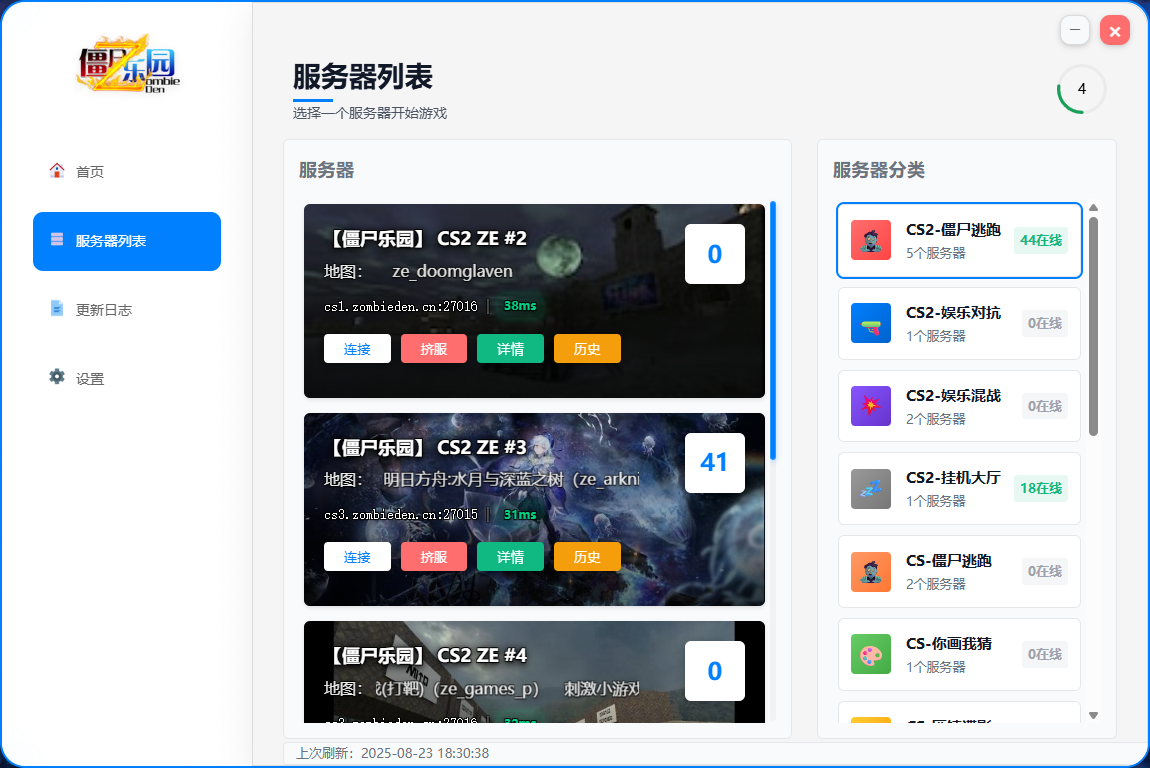Click the 0在线 badge of CS2-娱乐对抗
This screenshot has width=1150, height=768.
point(1044,323)
